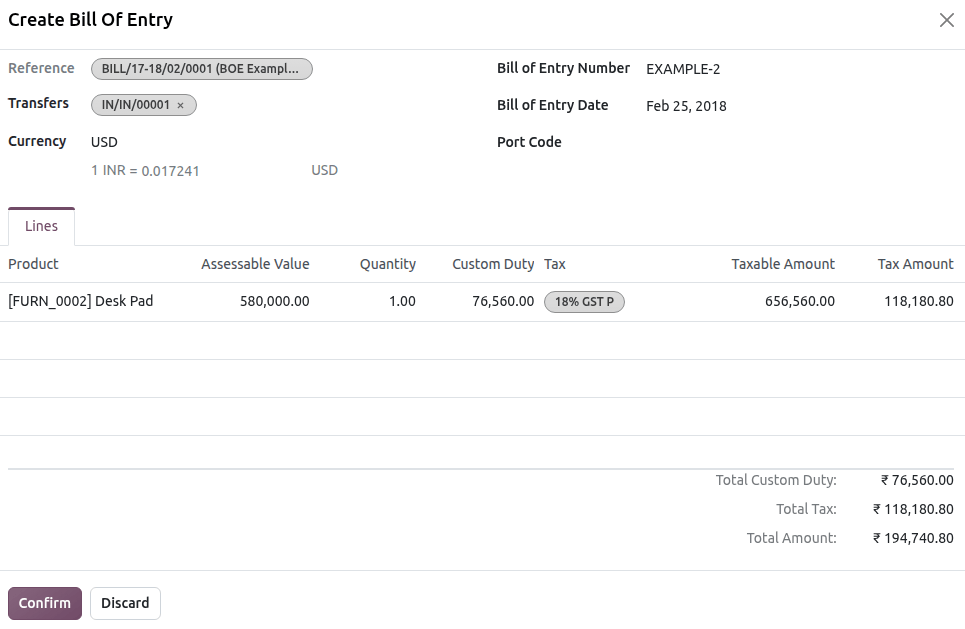Sort by Product column header
This screenshot has width=965, height=629.
tap(33, 264)
